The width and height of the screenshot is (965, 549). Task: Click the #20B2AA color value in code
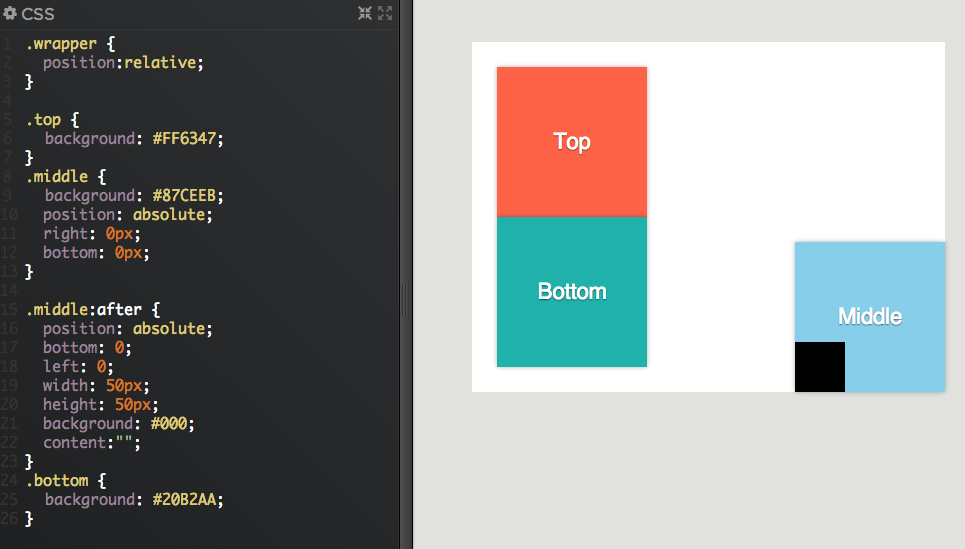click(x=185, y=499)
